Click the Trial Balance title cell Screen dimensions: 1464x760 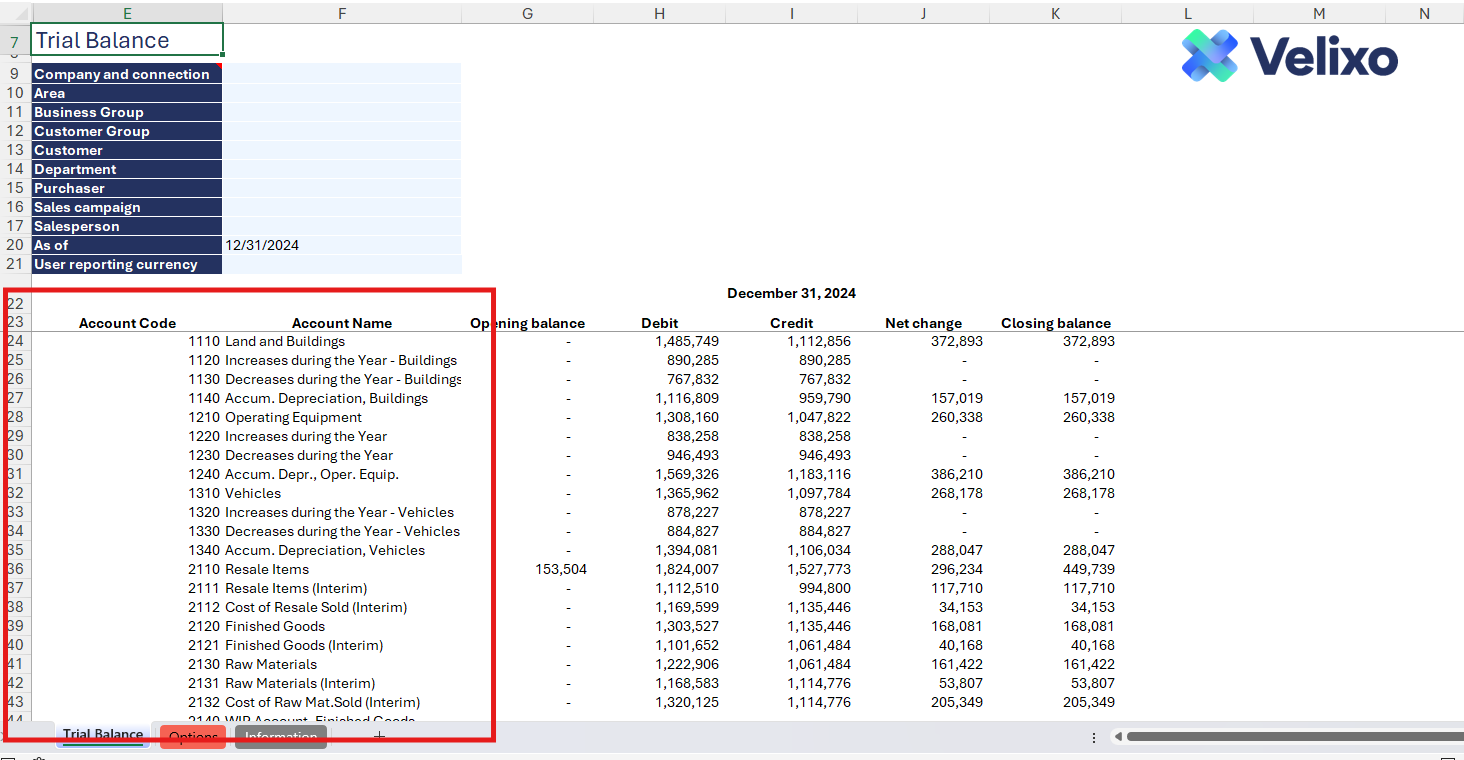tap(127, 41)
